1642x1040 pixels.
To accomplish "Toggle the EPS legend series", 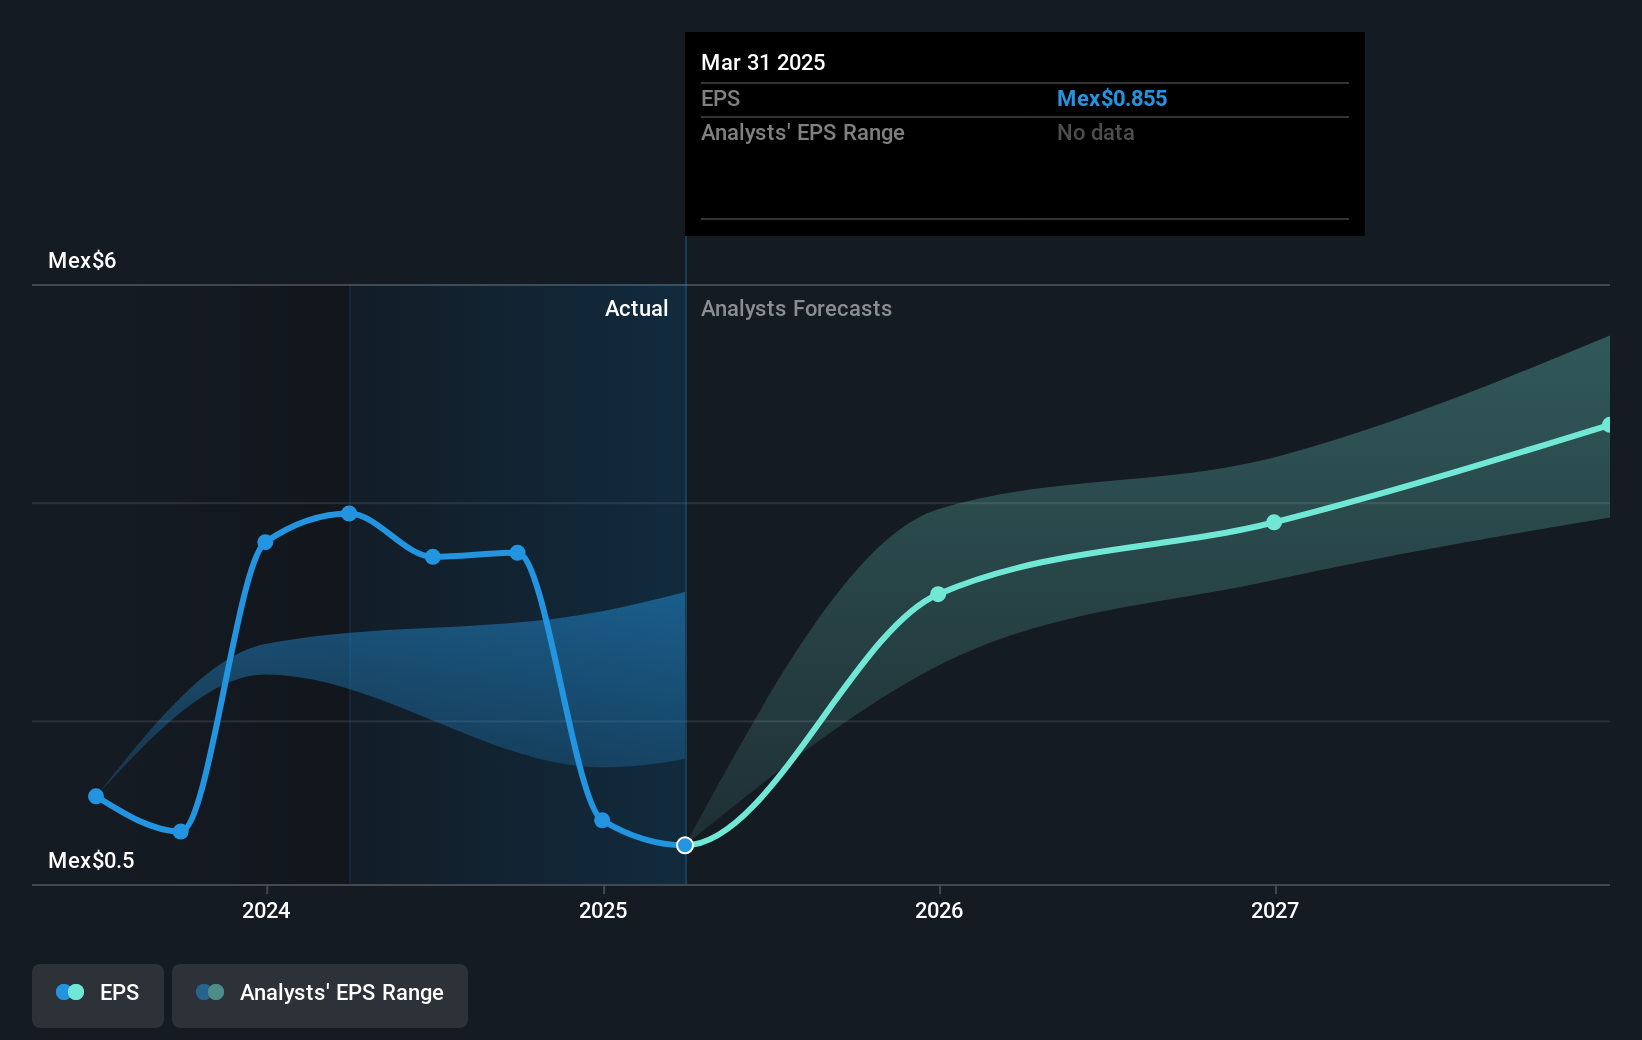I will (x=98, y=995).
